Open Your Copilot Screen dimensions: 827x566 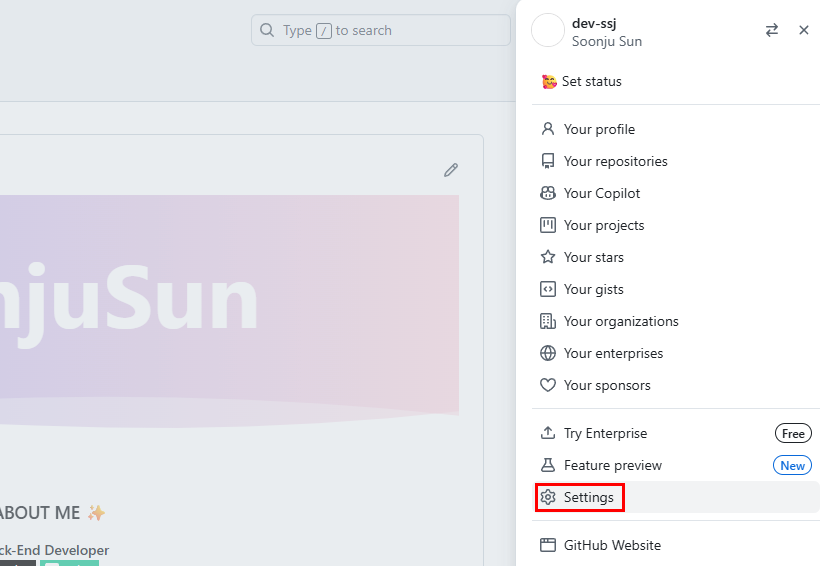(676, 194)
